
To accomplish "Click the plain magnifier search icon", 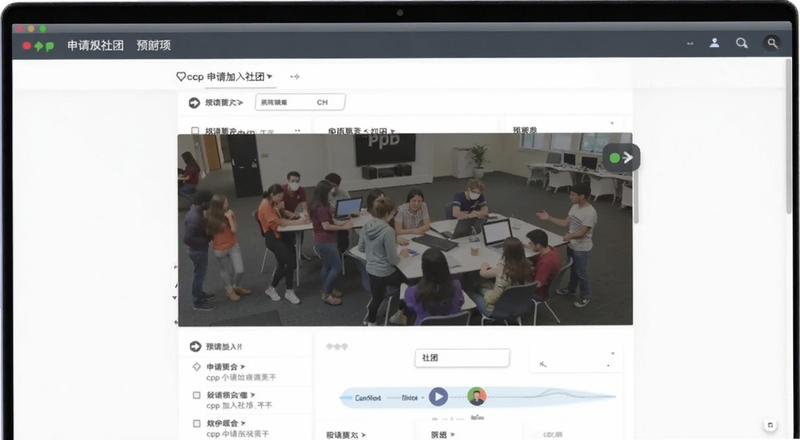I will (x=742, y=43).
